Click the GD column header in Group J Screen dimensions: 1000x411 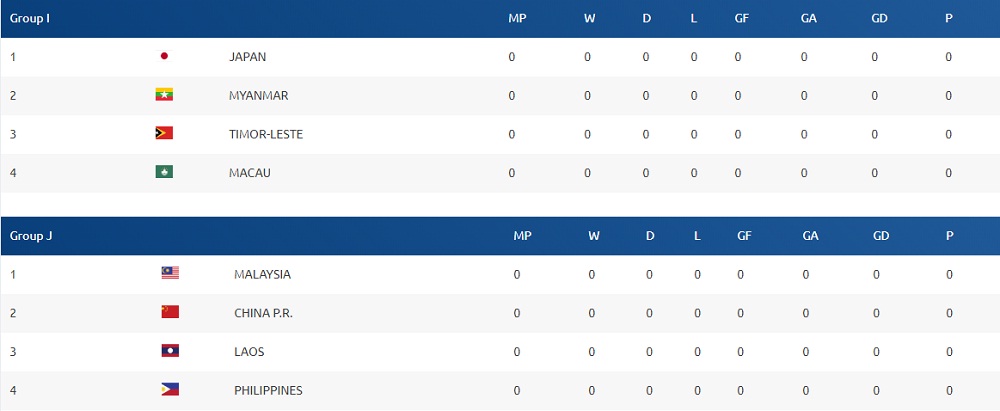[x=881, y=236]
